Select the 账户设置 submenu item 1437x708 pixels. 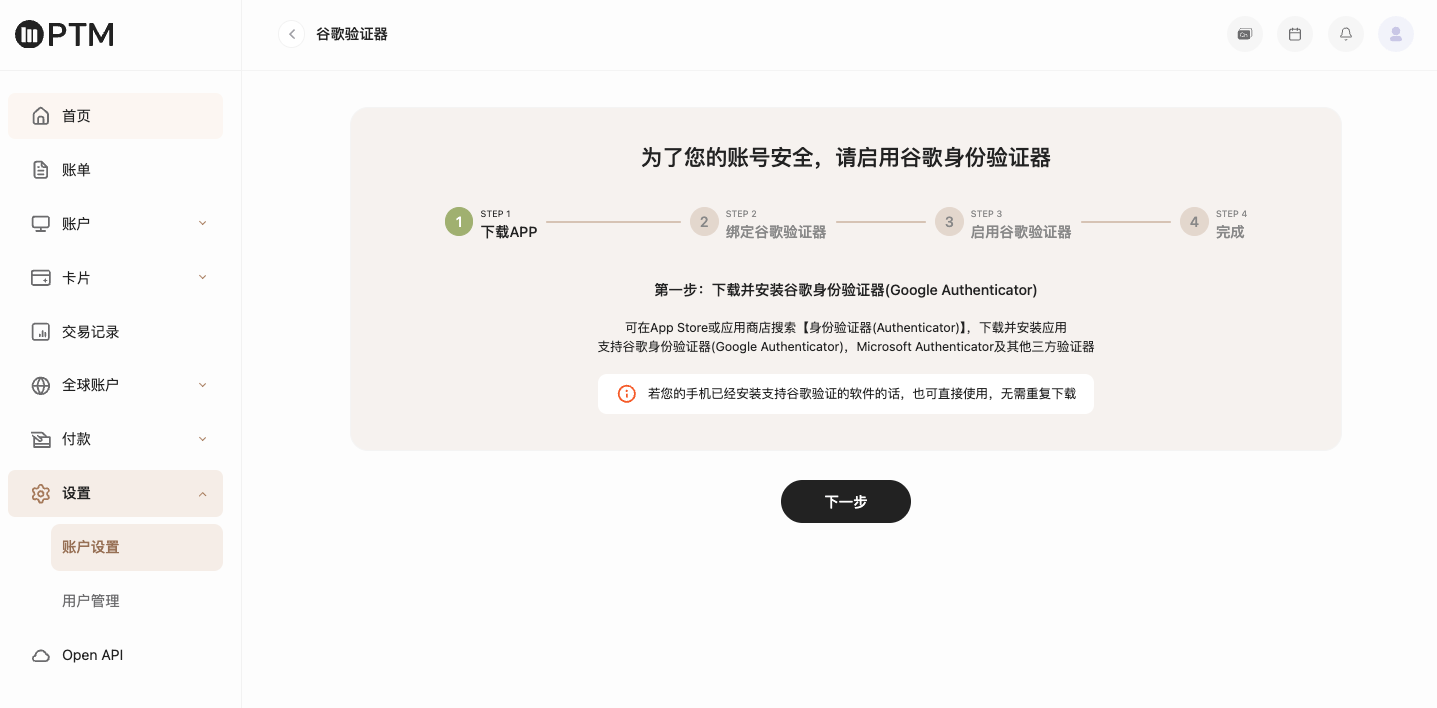[x=137, y=547]
